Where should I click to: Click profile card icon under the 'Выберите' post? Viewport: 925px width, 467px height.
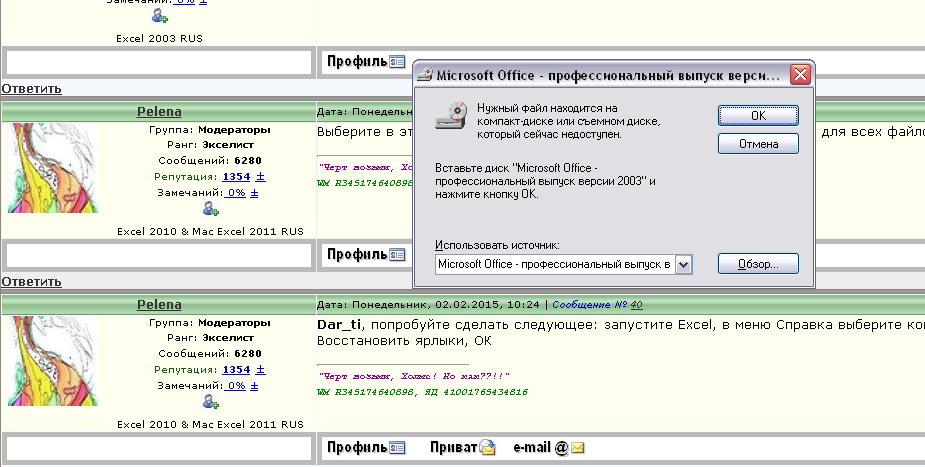point(398,255)
